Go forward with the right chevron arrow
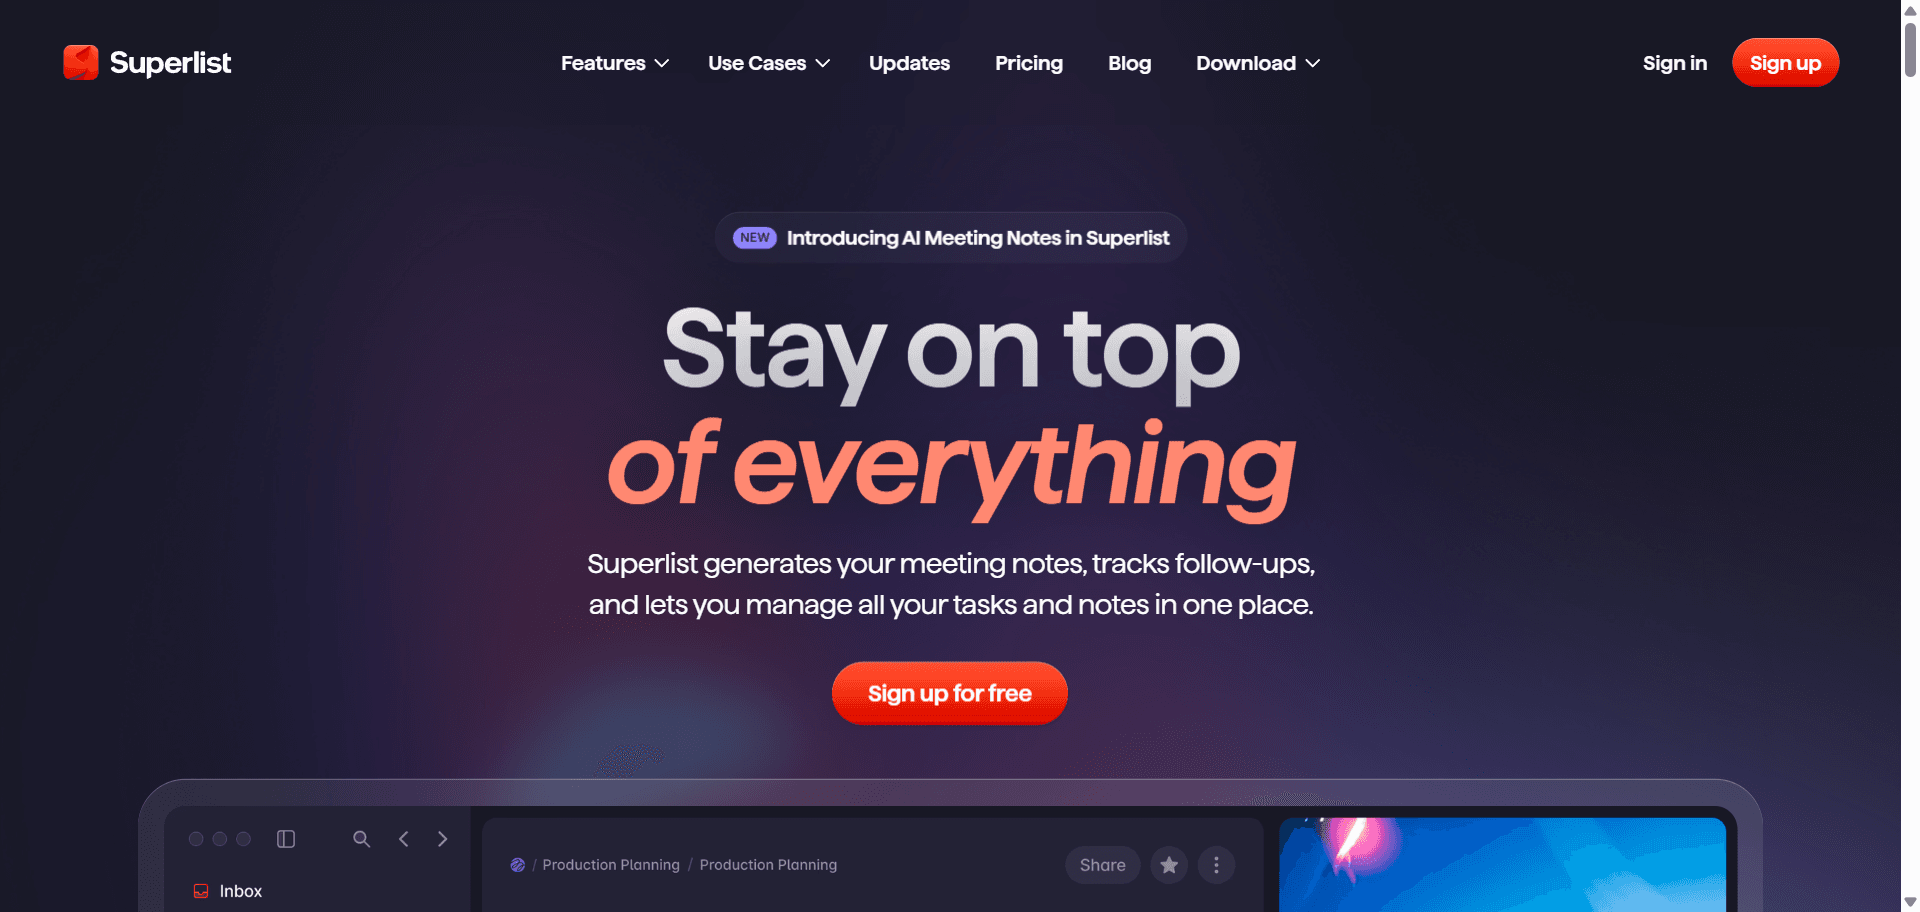The width and height of the screenshot is (1920, 912). point(442,839)
